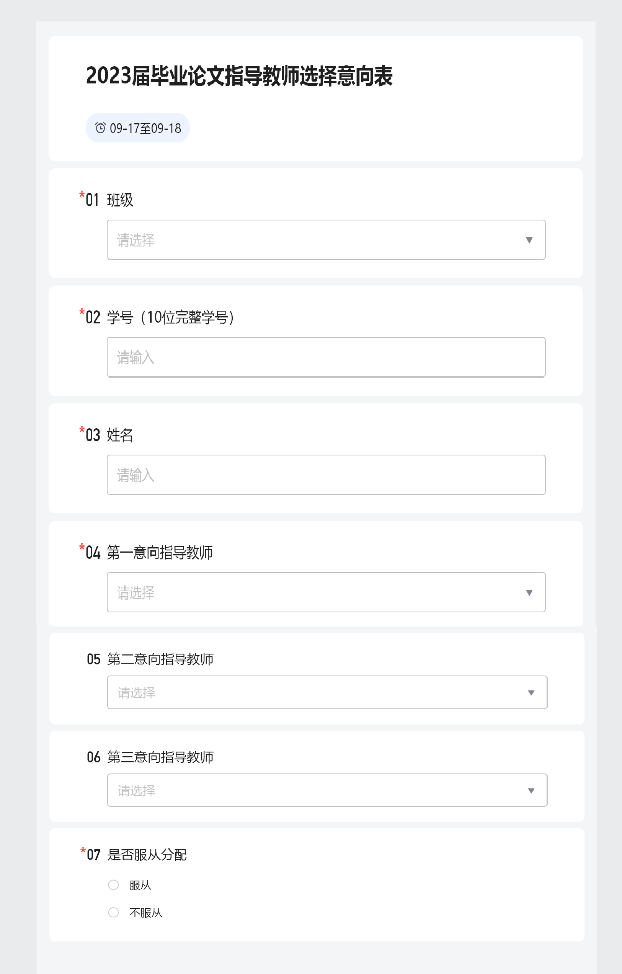This screenshot has width=622, height=974.
Task: Select the 服从 radio button
Action: click(113, 885)
